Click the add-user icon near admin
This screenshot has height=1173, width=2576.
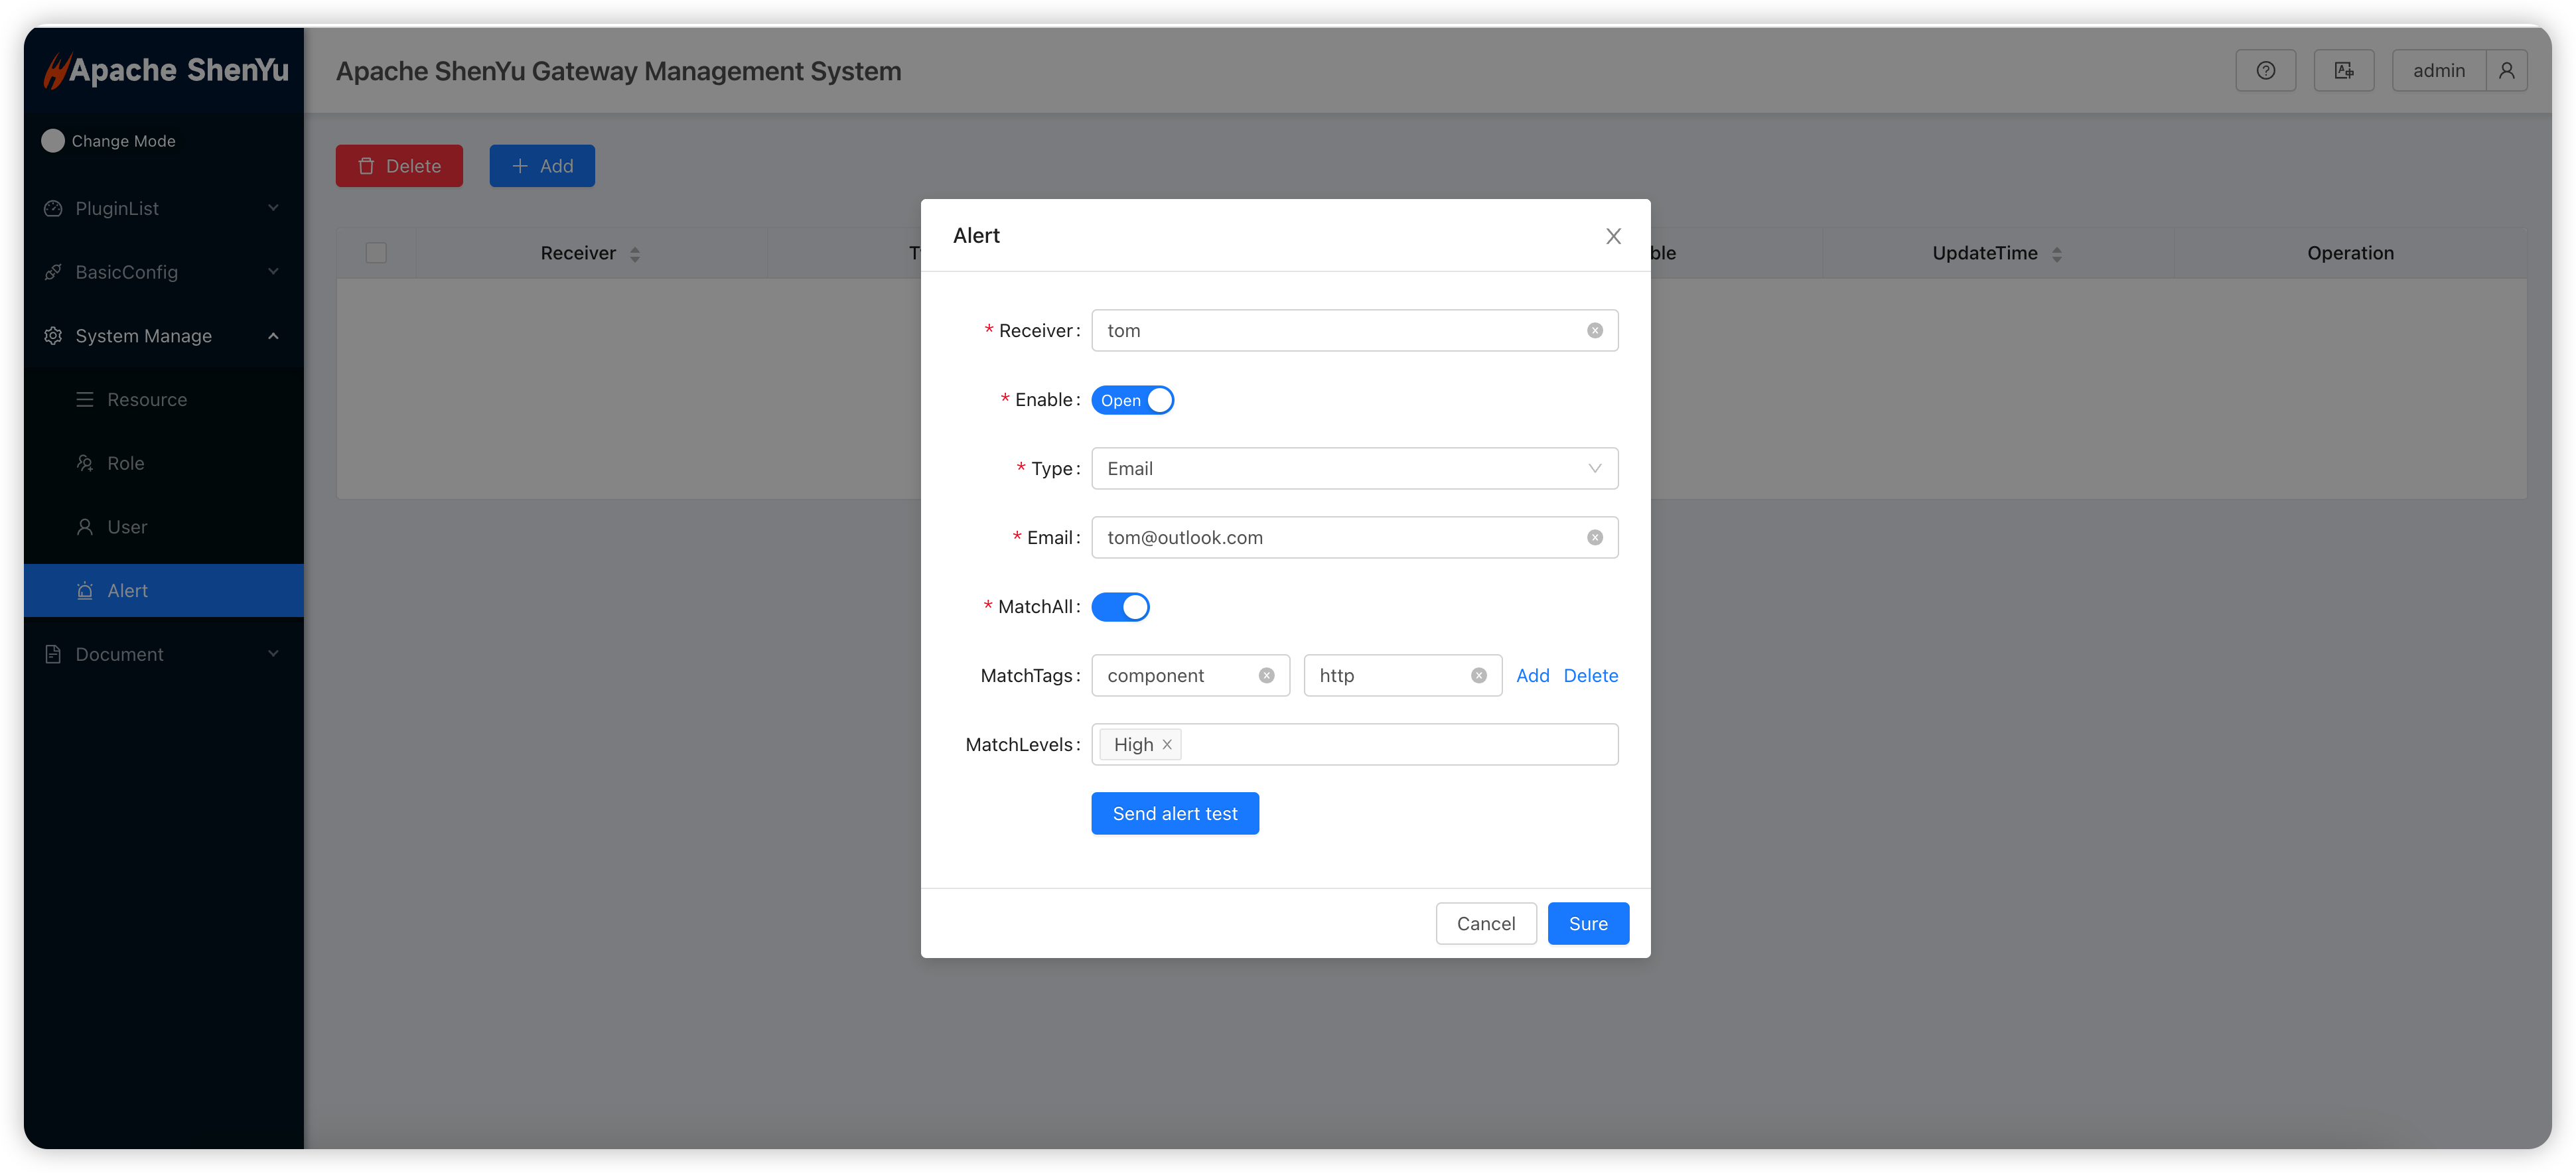(2344, 70)
